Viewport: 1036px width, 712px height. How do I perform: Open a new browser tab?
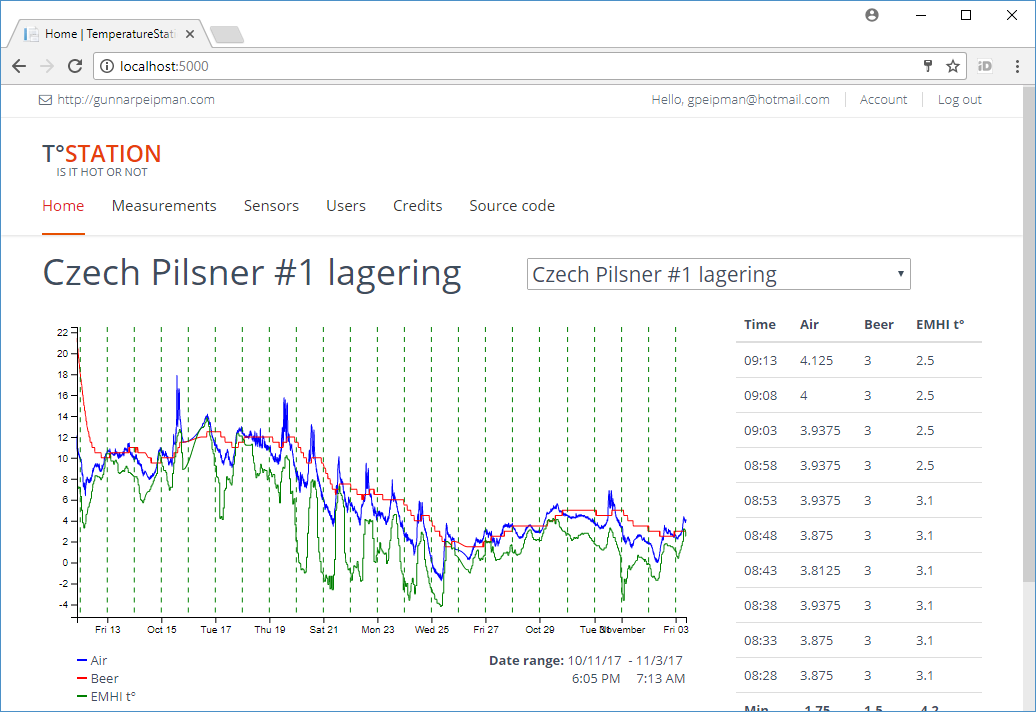click(228, 35)
